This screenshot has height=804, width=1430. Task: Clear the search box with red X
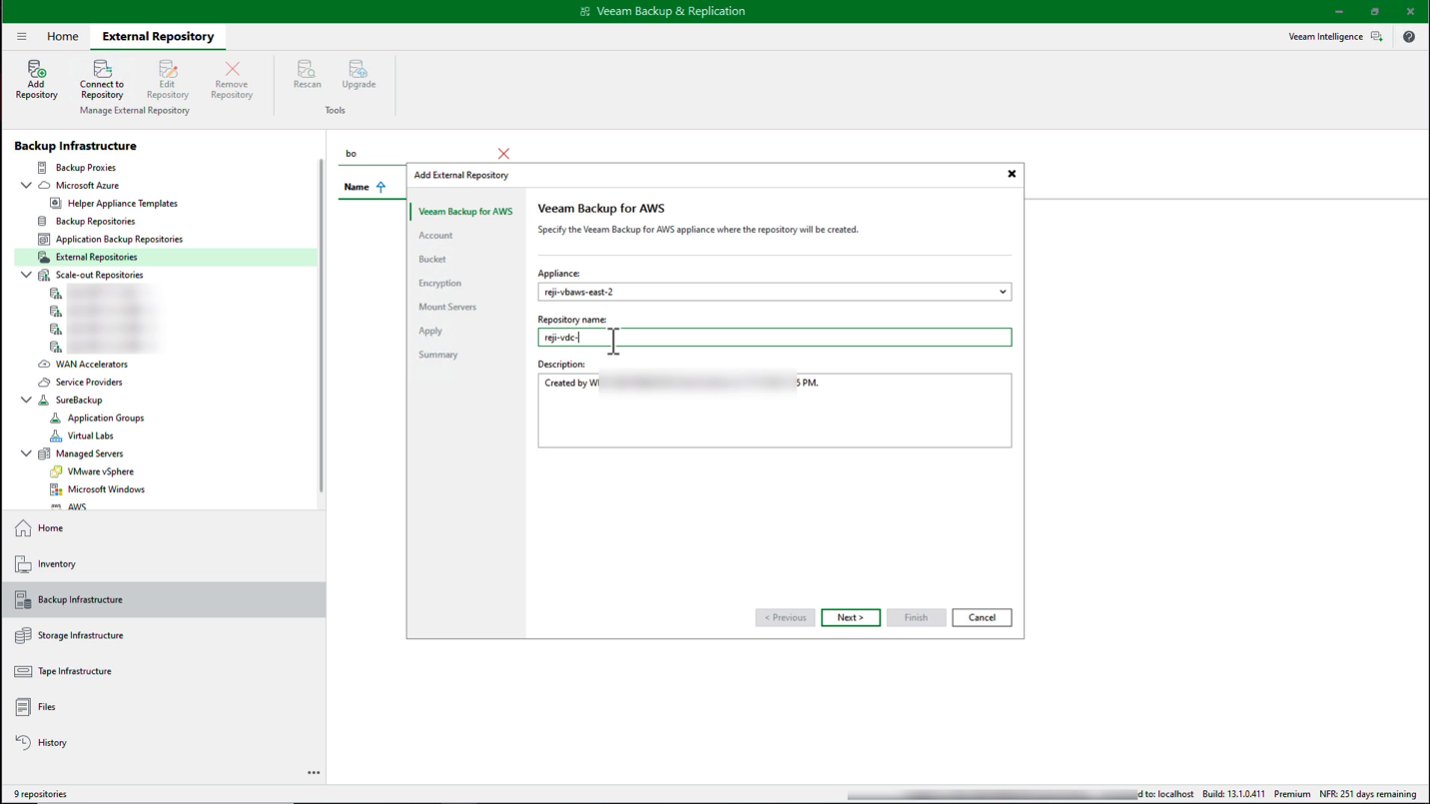click(x=503, y=153)
